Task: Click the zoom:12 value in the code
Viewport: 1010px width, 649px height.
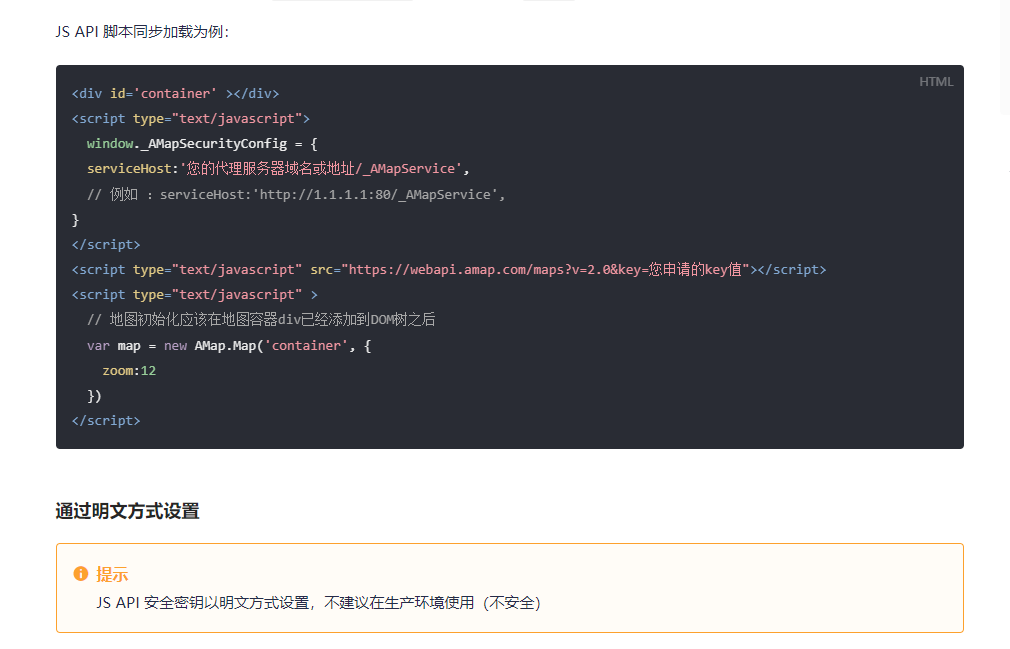Action: point(128,369)
